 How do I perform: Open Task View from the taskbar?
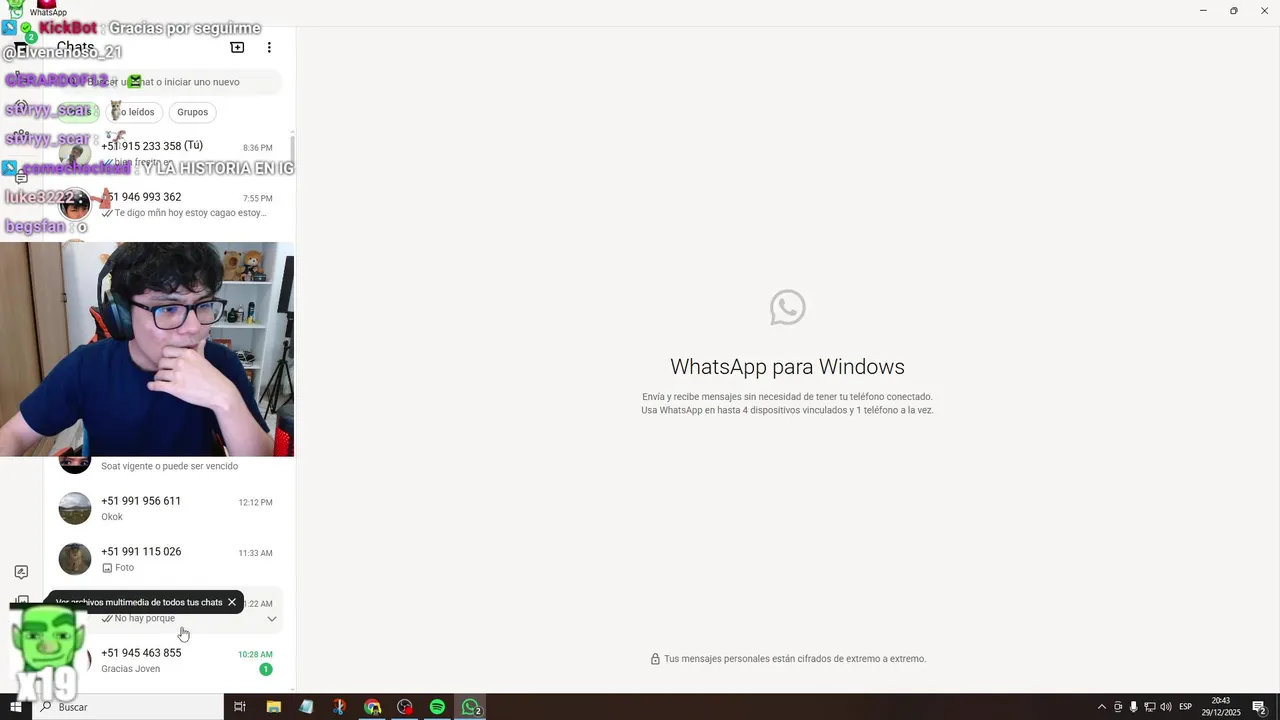pos(240,707)
